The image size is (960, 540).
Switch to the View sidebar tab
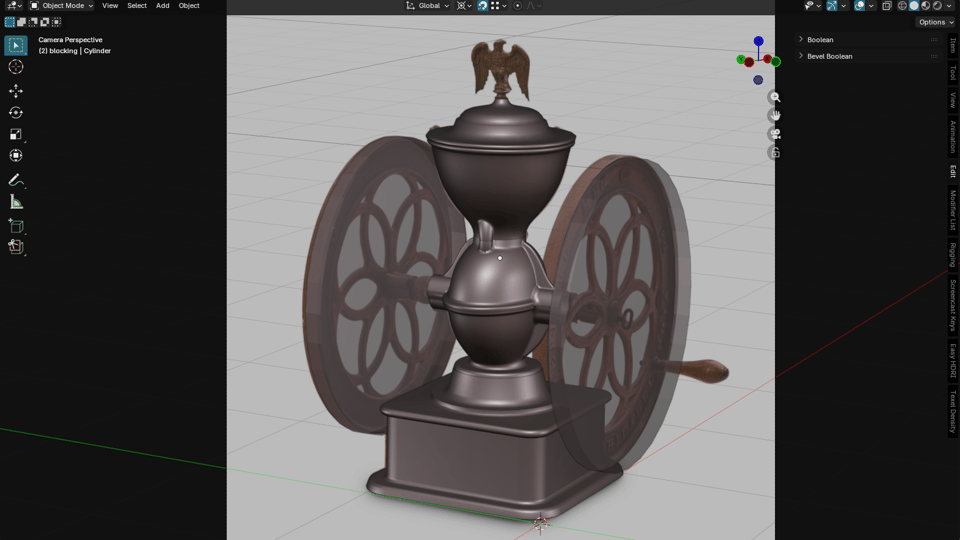953,100
